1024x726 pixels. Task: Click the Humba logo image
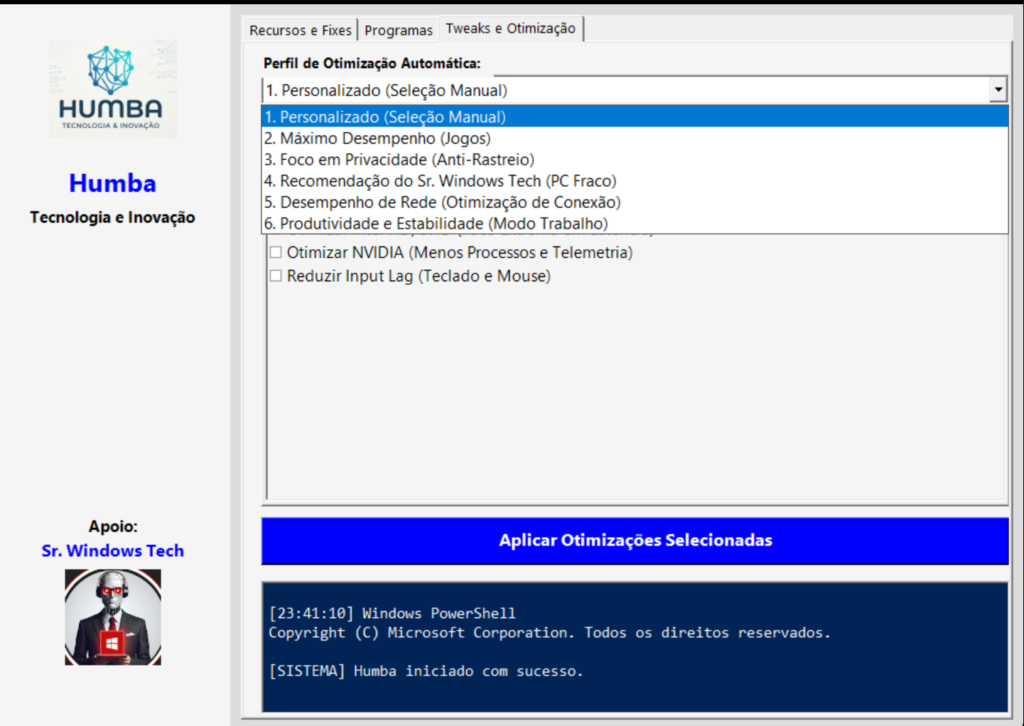[113, 89]
